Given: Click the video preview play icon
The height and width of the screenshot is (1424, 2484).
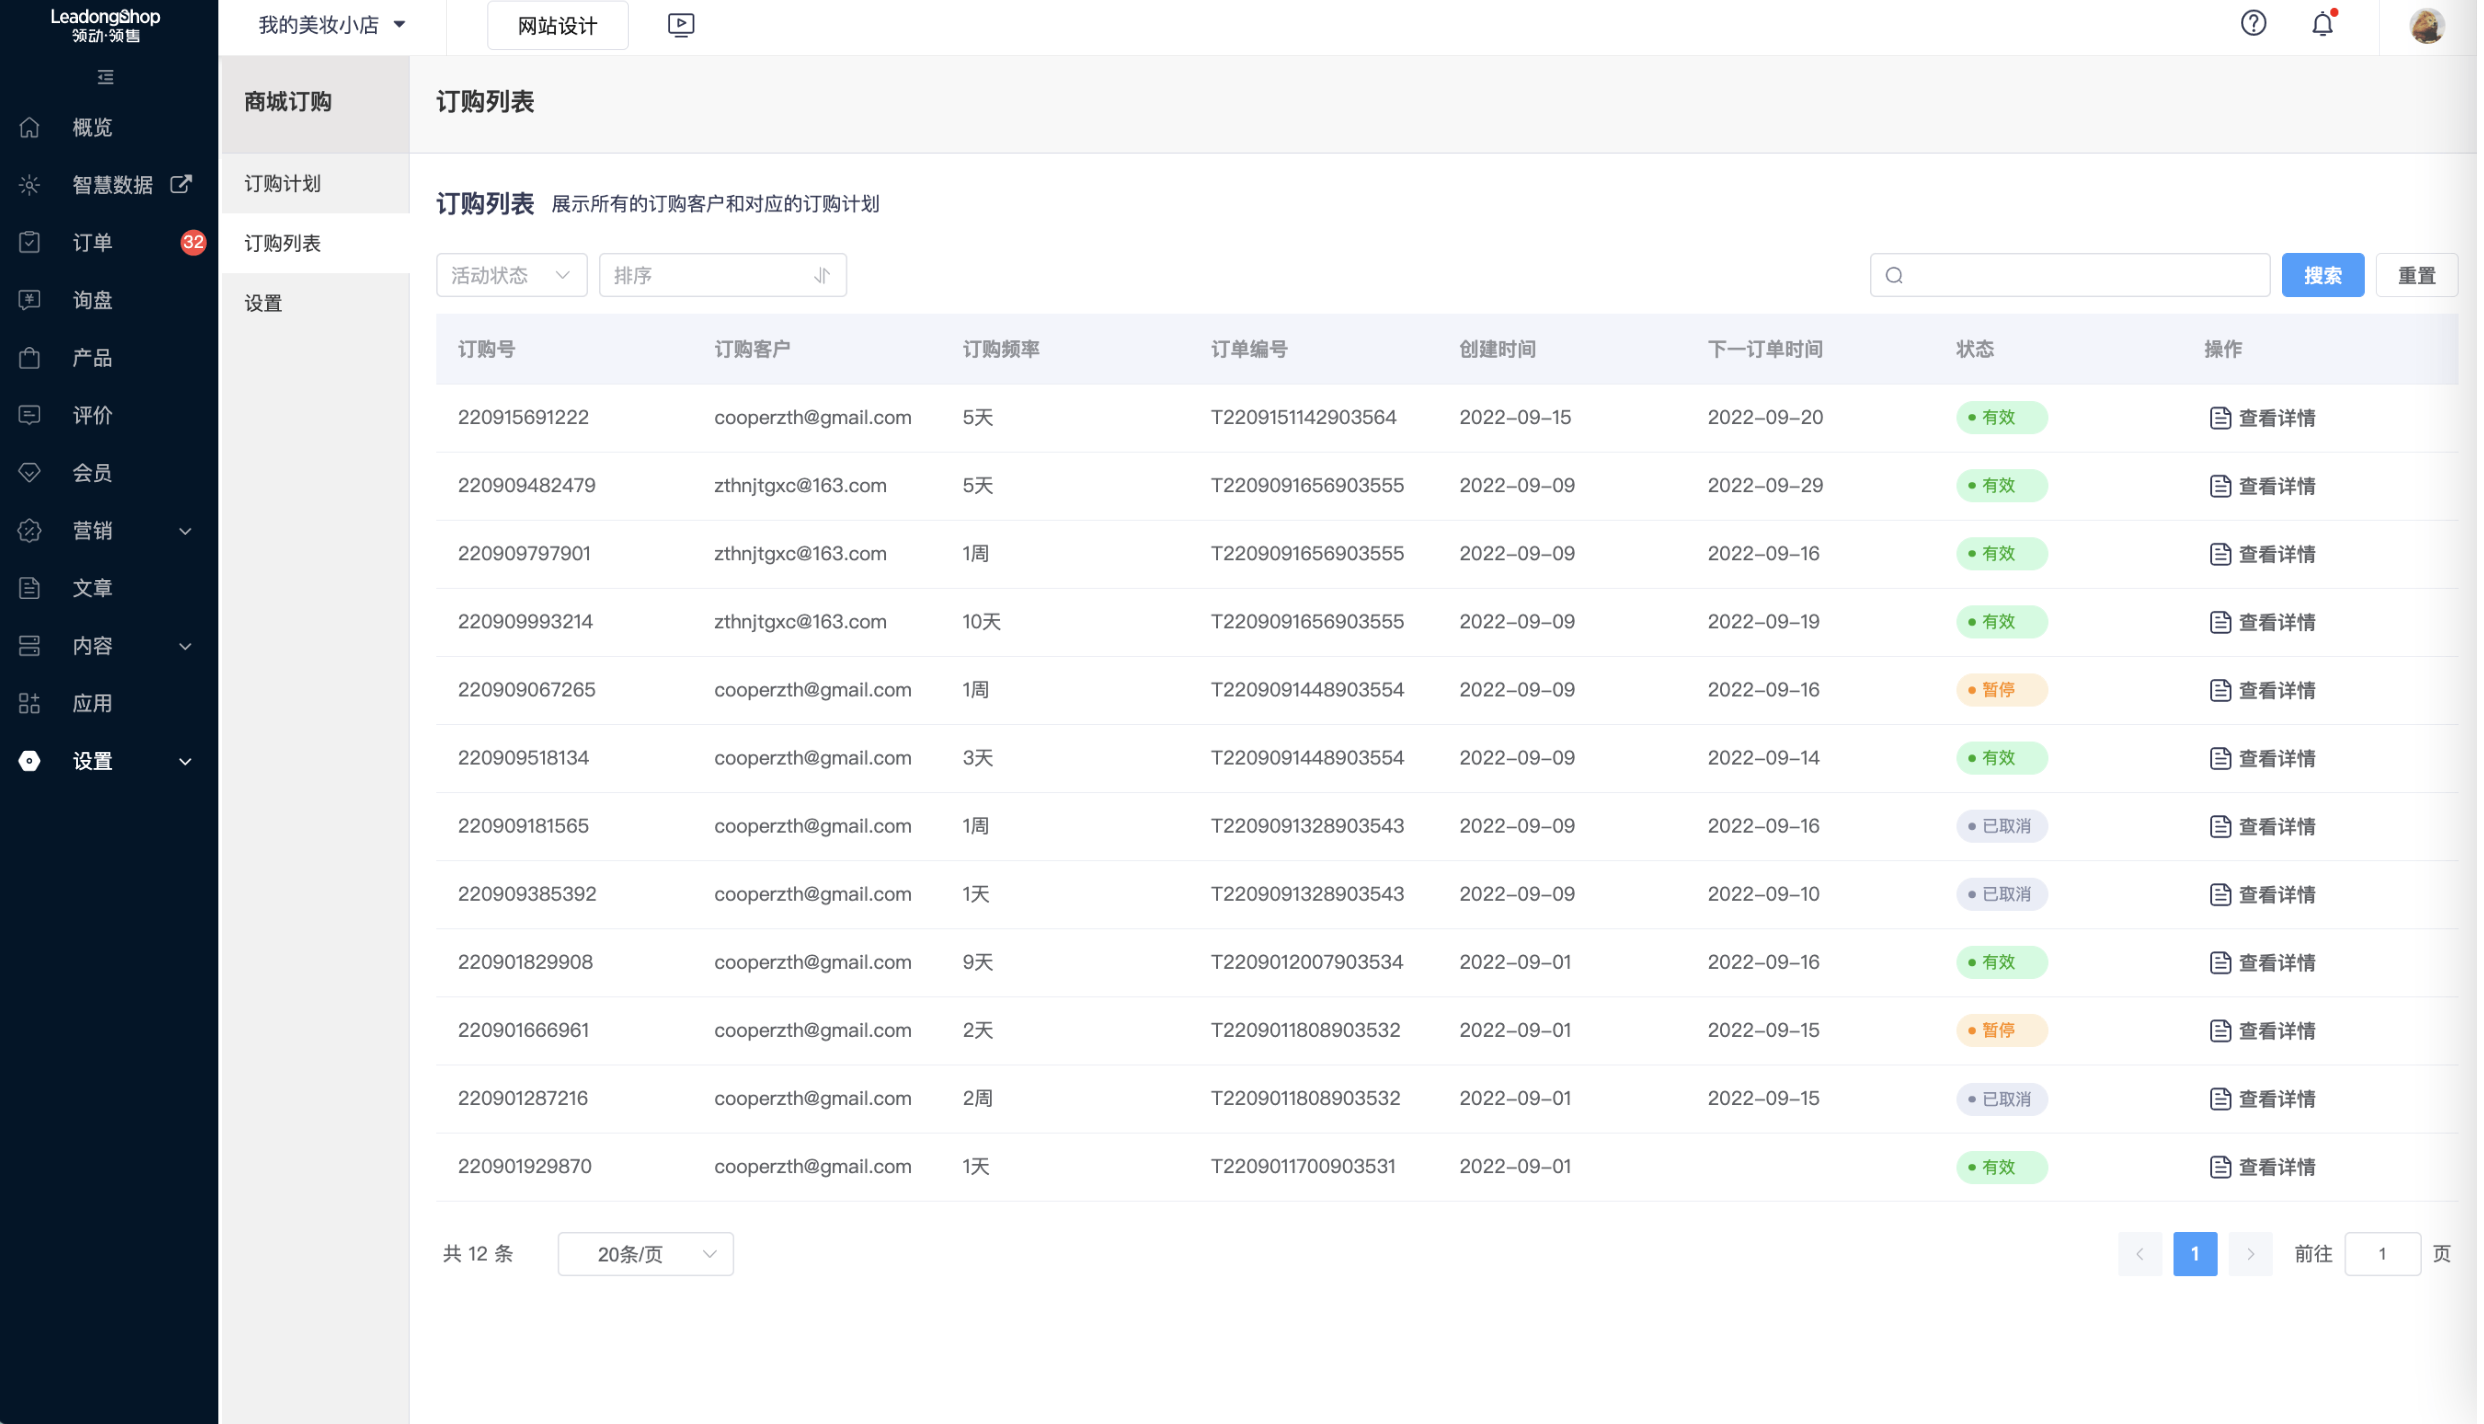Looking at the screenshot, I should tap(682, 24).
